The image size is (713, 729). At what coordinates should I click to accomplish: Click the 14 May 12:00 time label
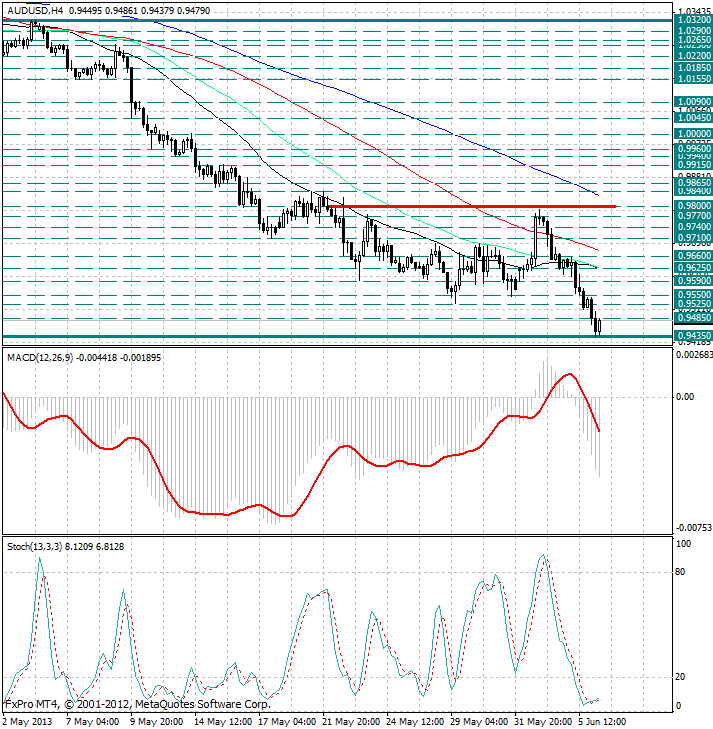pos(222,722)
